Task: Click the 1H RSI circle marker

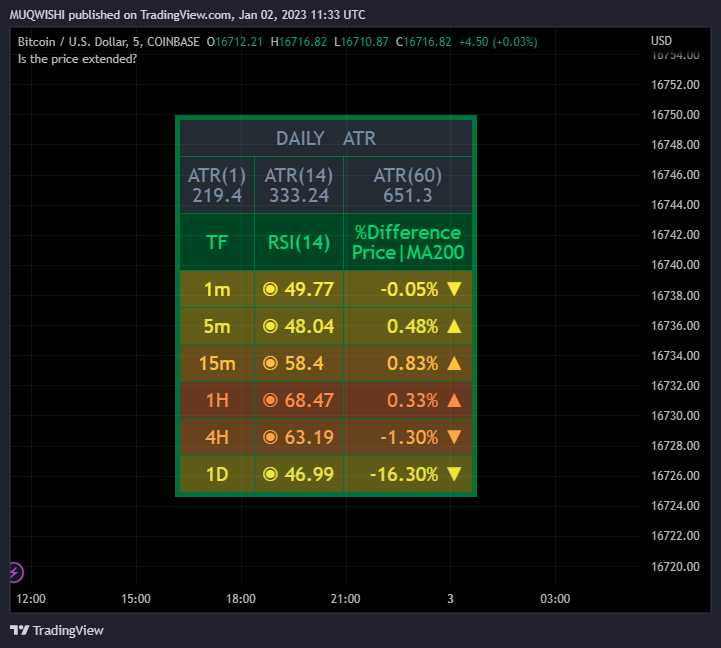Action: pos(270,400)
